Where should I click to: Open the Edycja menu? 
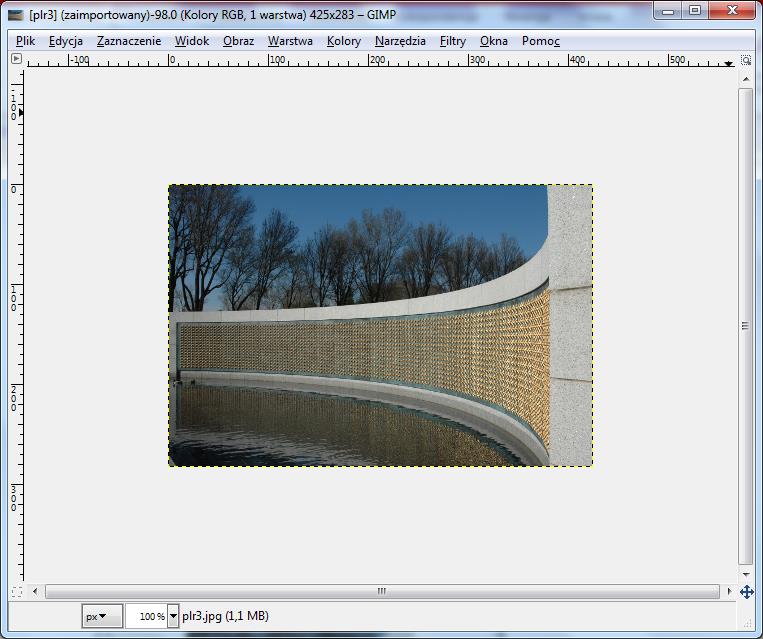pyautogui.click(x=66, y=41)
